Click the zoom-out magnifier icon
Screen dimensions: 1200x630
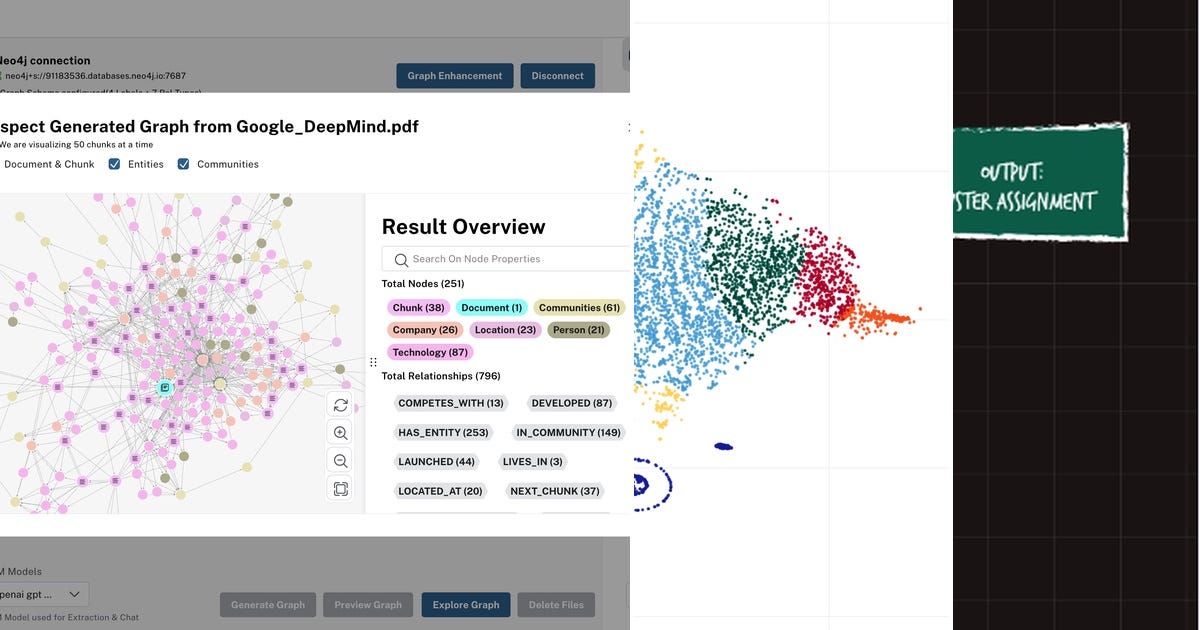pos(340,460)
